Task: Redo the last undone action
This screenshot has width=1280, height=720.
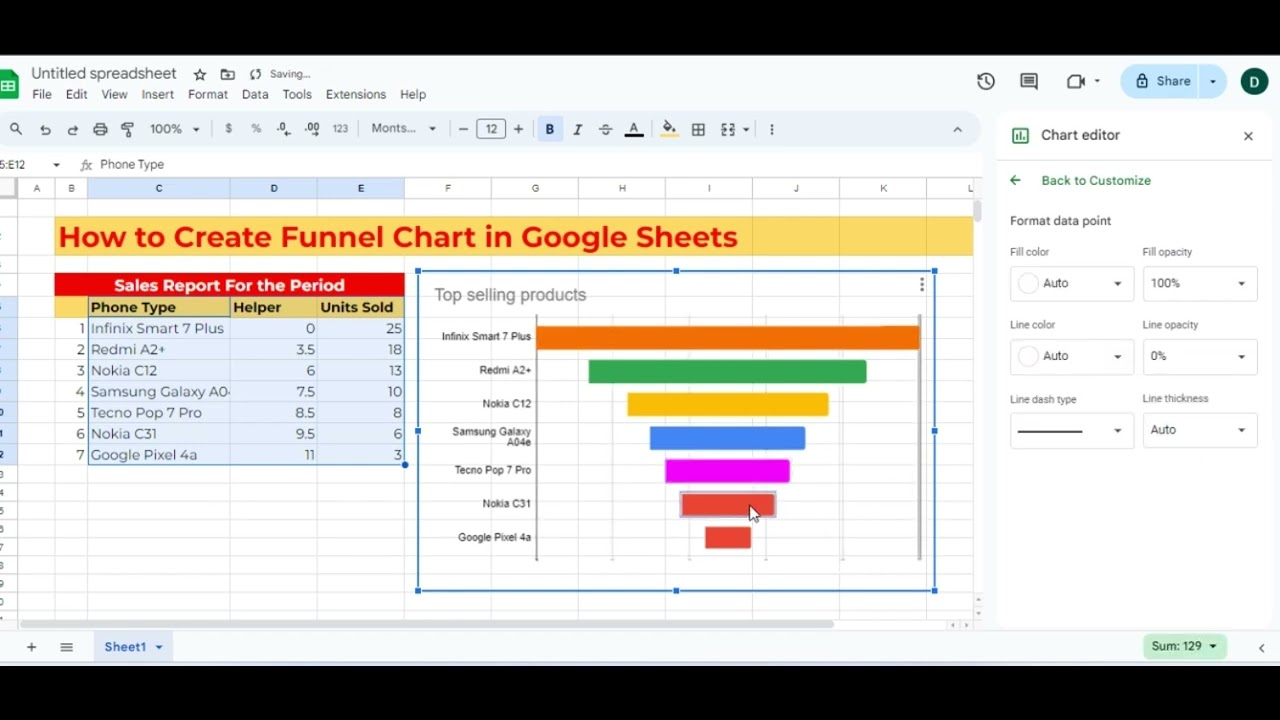Action: click(x=72, y=129)
